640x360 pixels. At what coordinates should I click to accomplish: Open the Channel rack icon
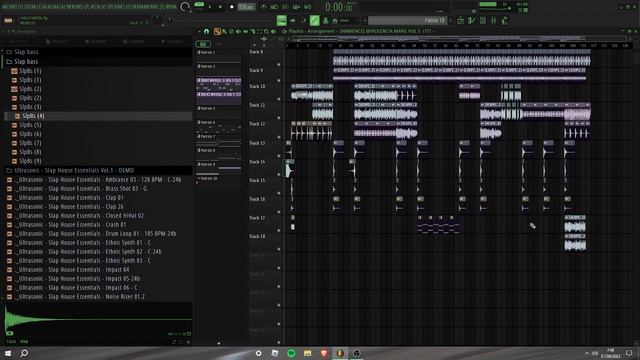[x=482, y=20]
